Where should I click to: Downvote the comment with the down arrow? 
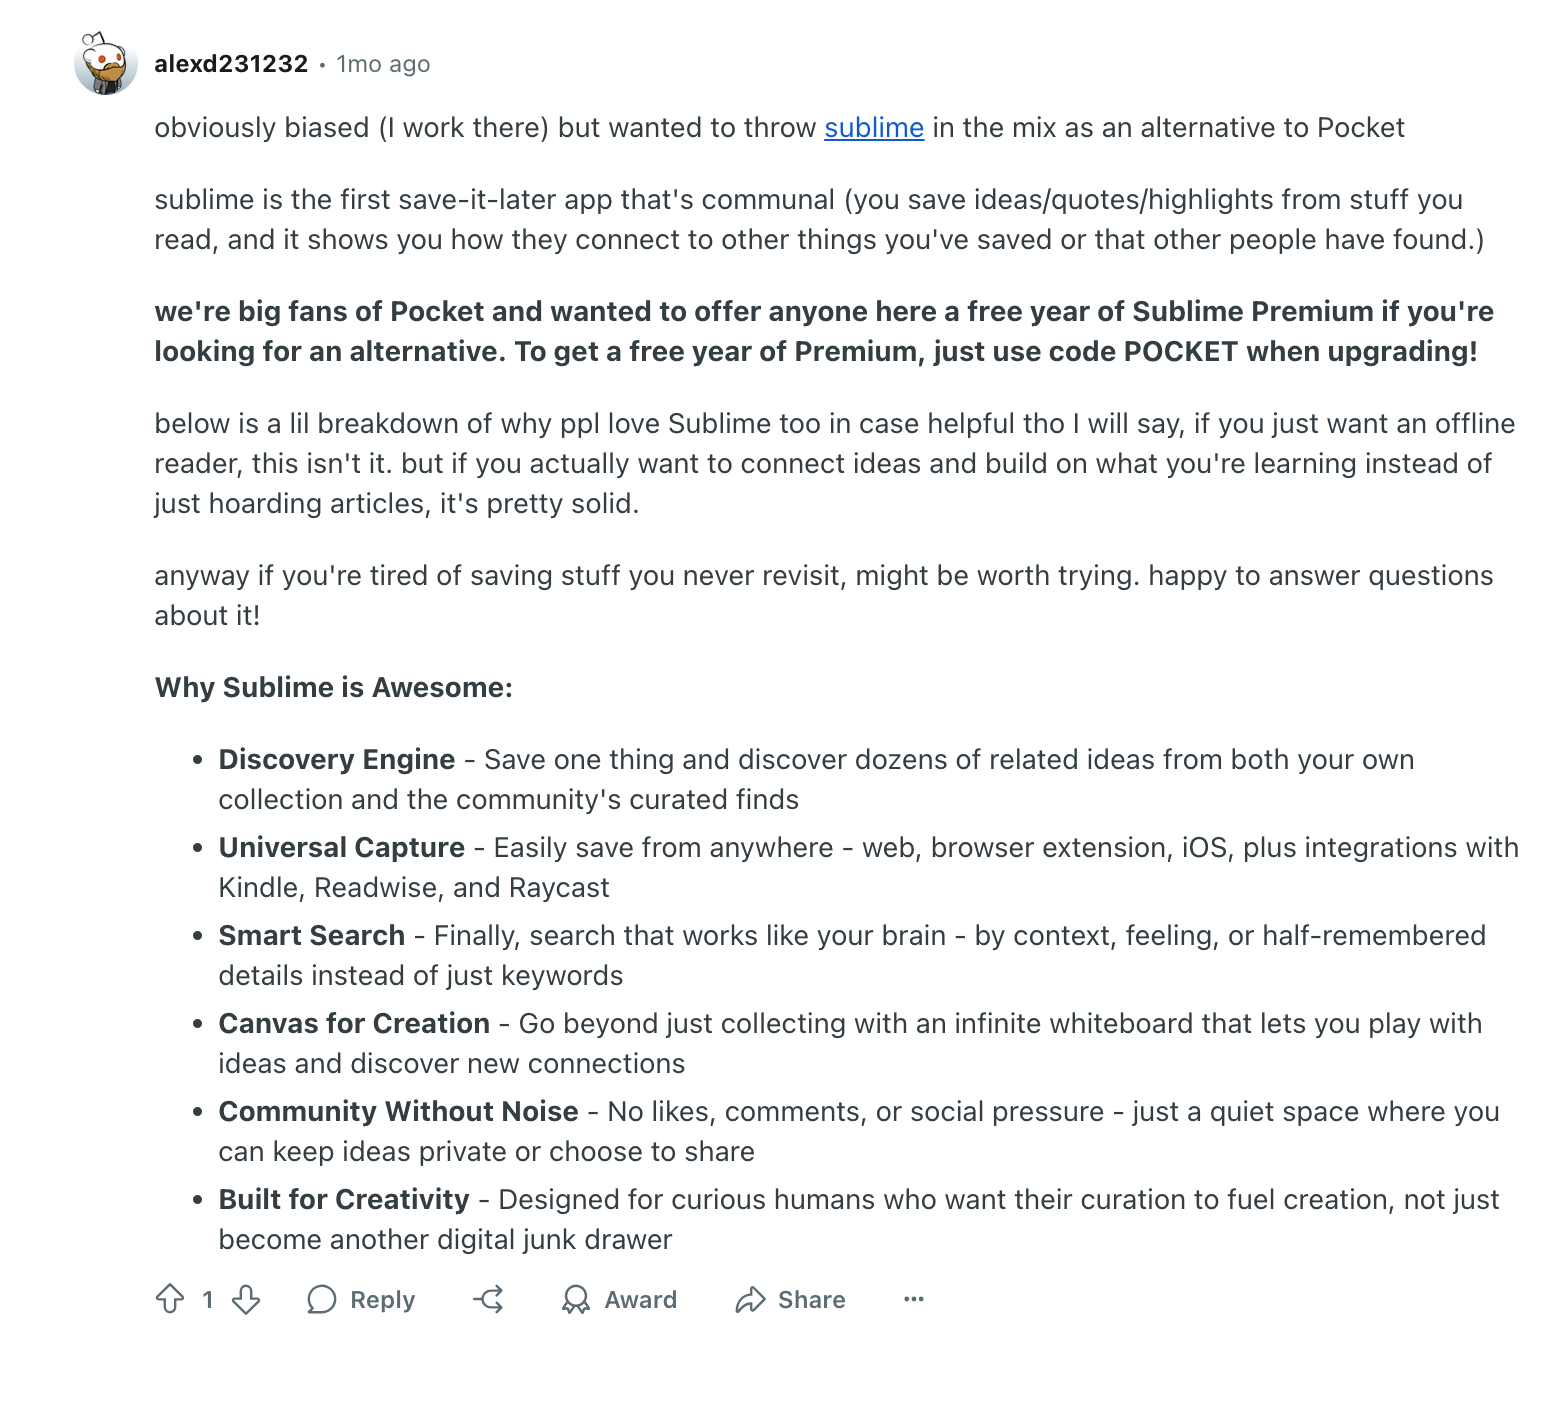[246, 1299]
